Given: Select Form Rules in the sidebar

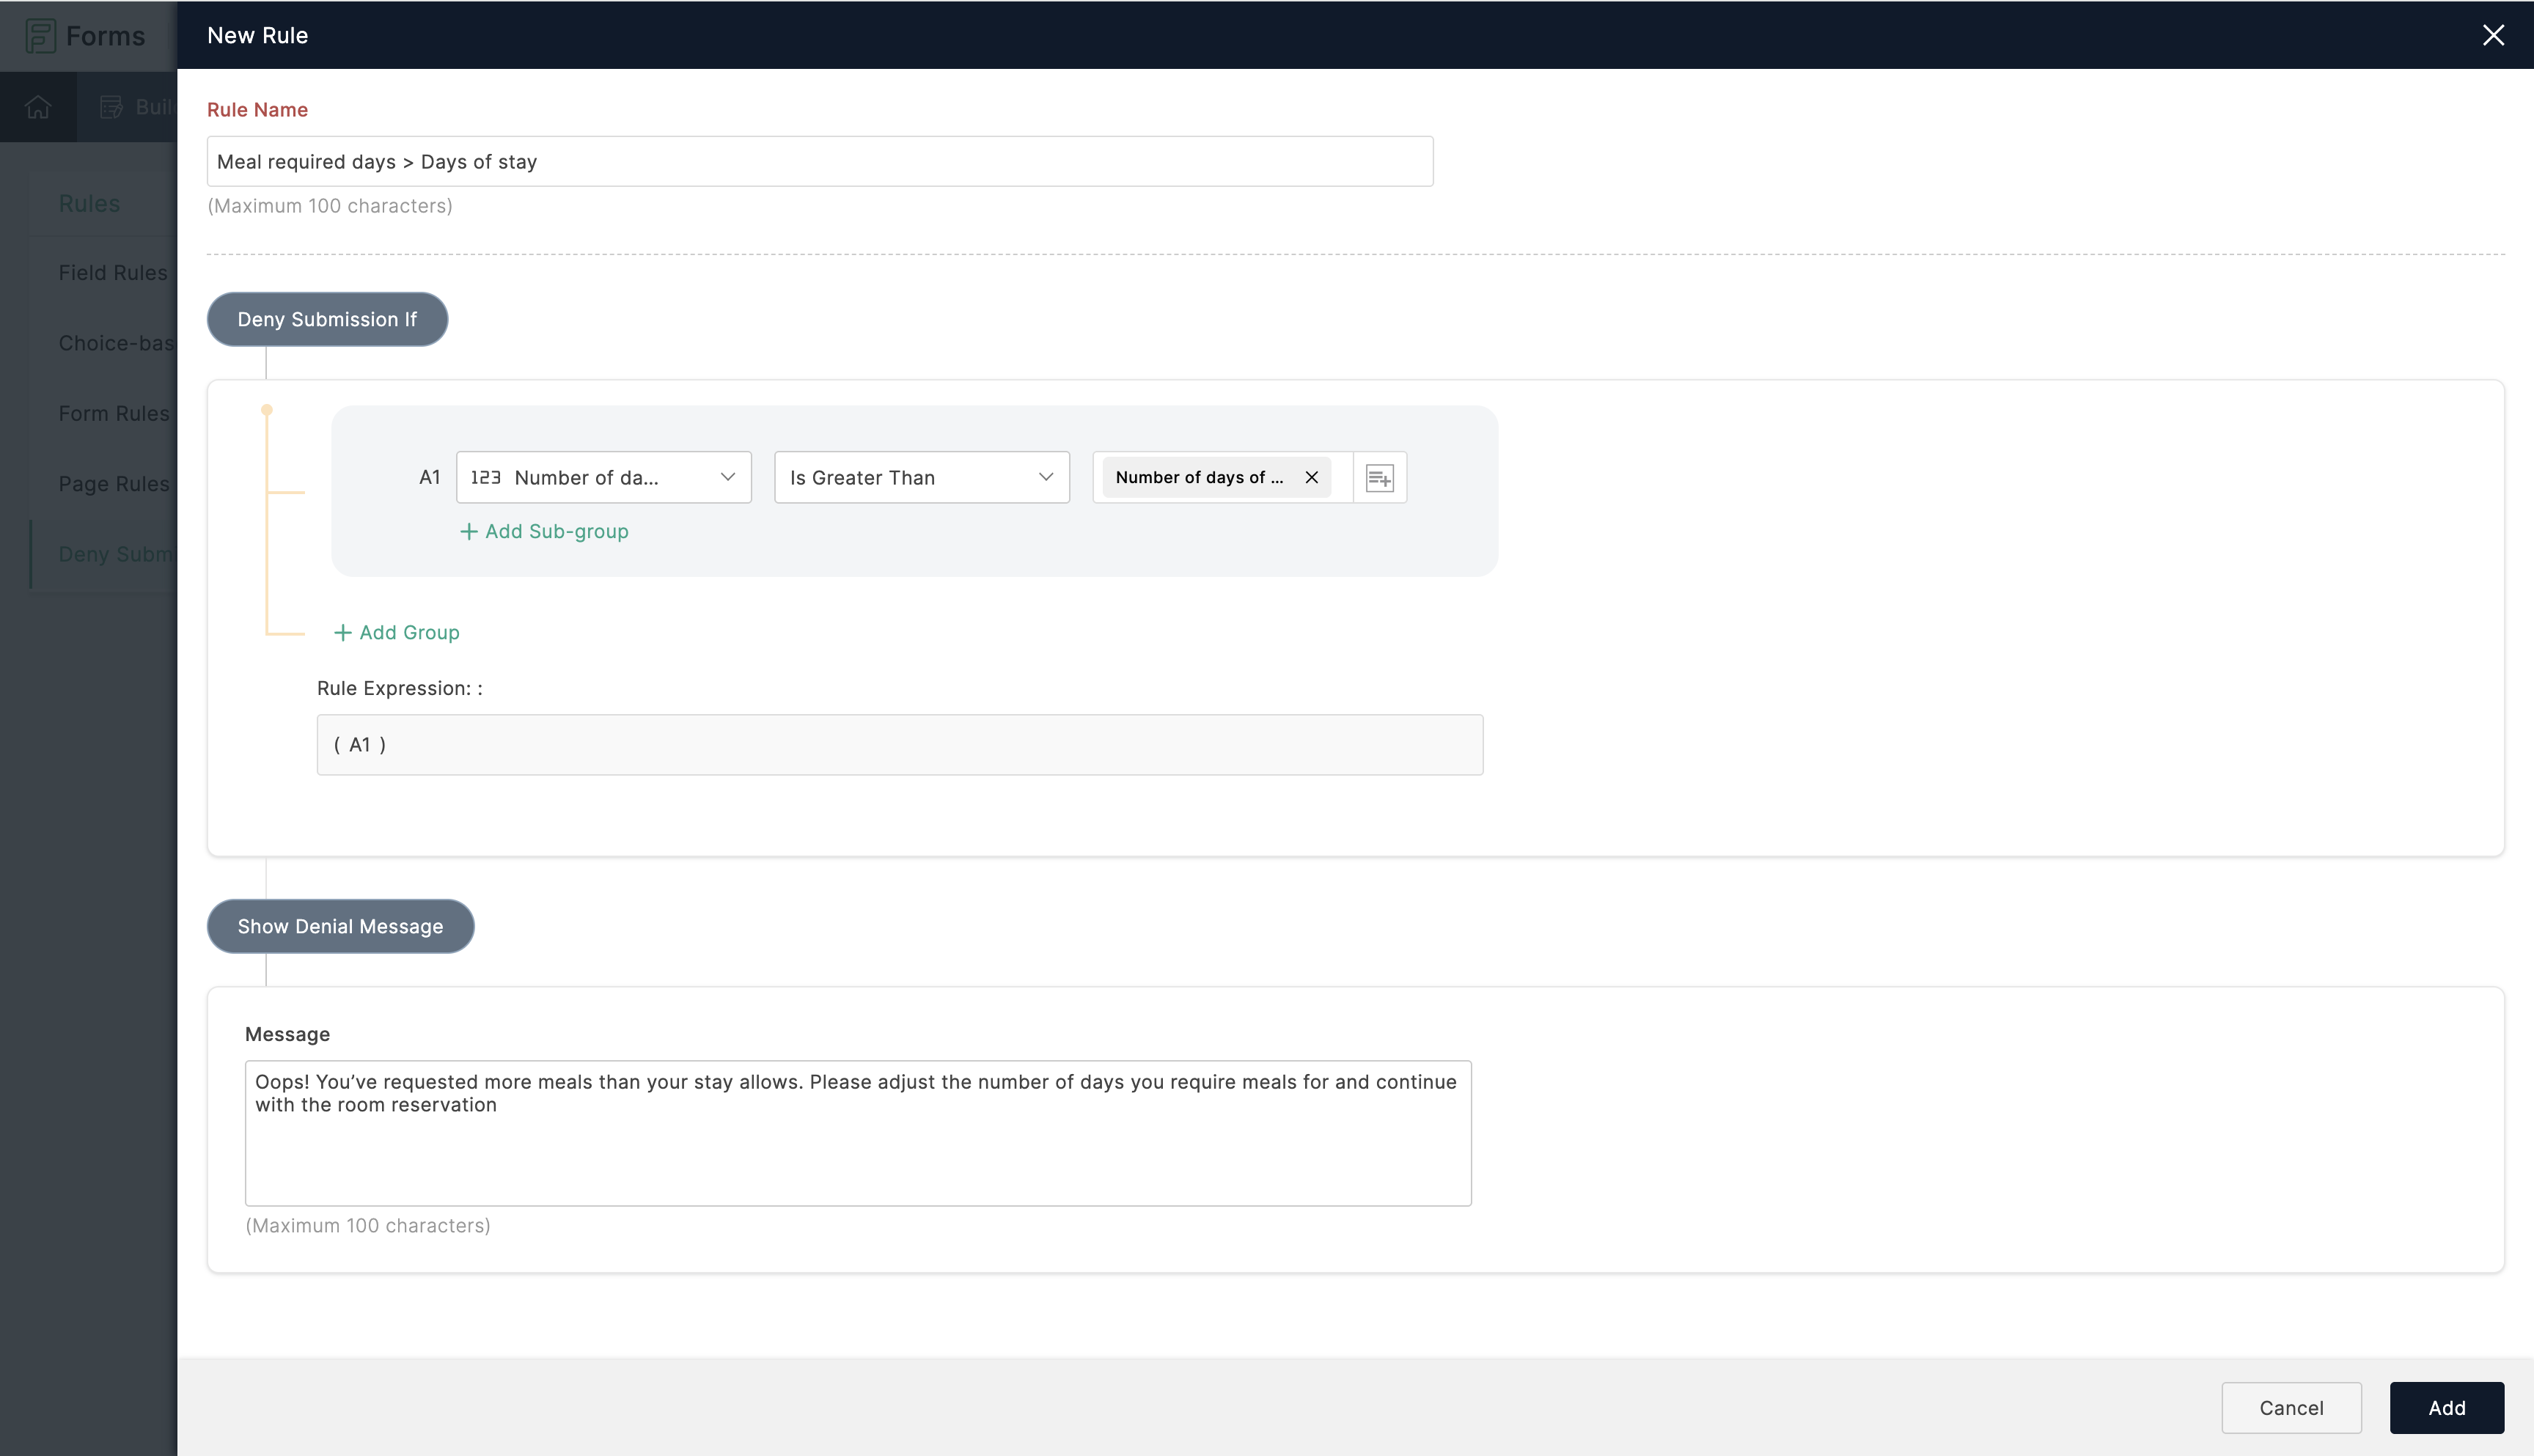Looking at the screenshot, I should pyautogui.click(x=113, y=414).
